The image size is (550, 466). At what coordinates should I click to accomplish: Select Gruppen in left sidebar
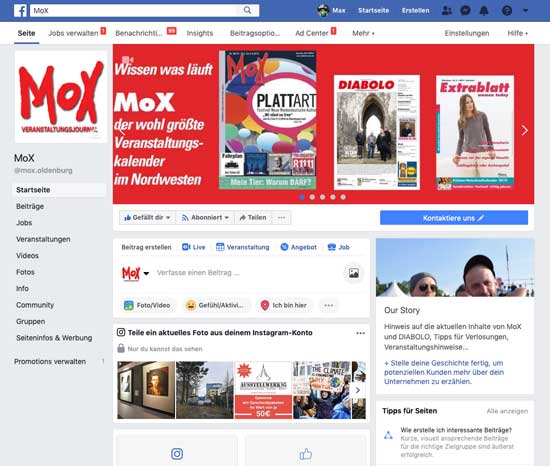tap(31, 322)
